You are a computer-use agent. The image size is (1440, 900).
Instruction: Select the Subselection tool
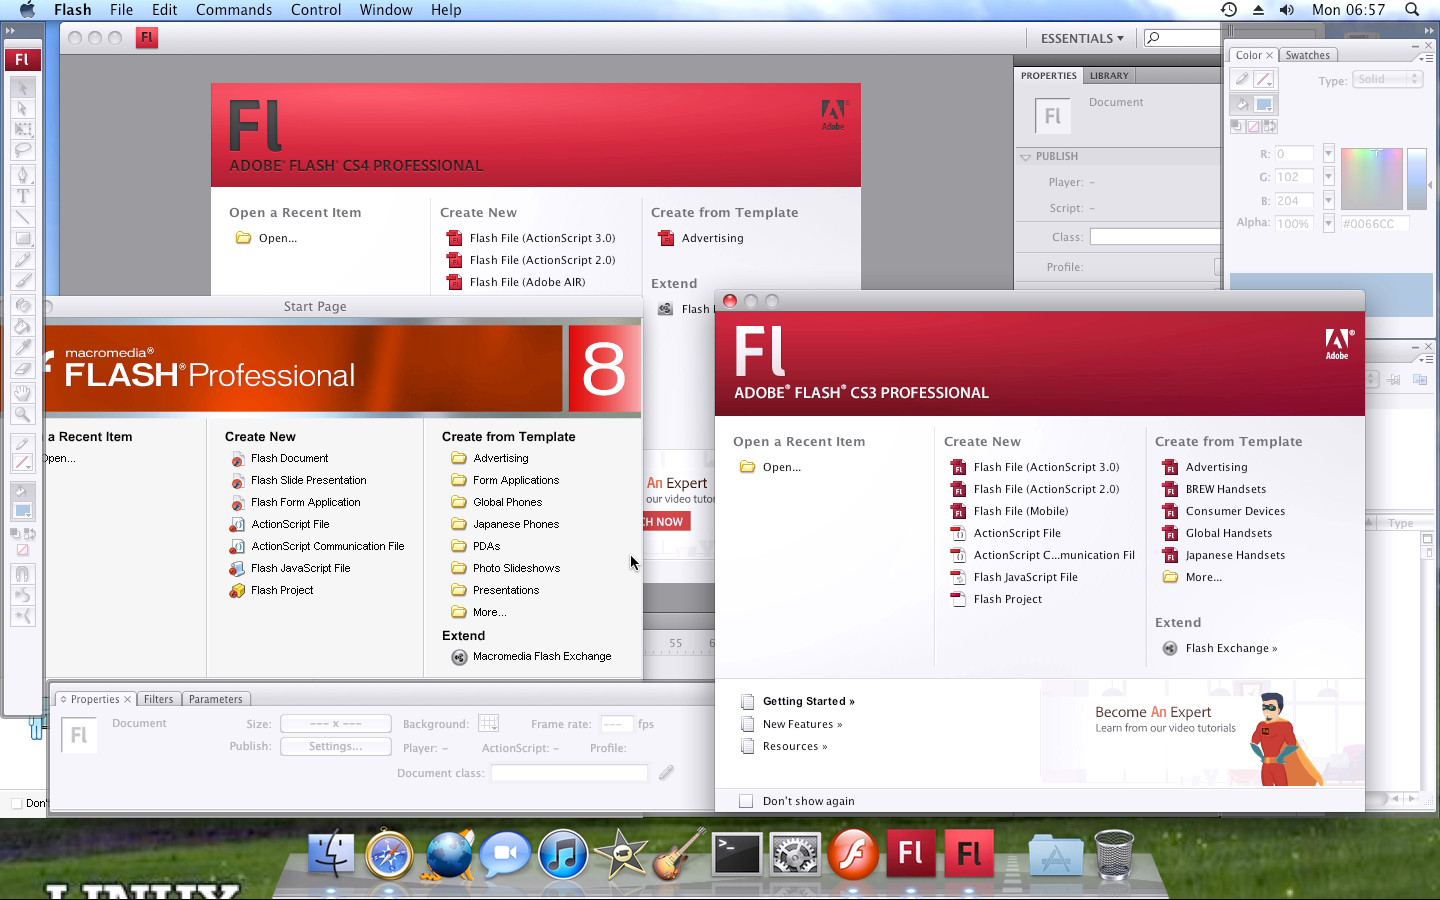point(22,108)
